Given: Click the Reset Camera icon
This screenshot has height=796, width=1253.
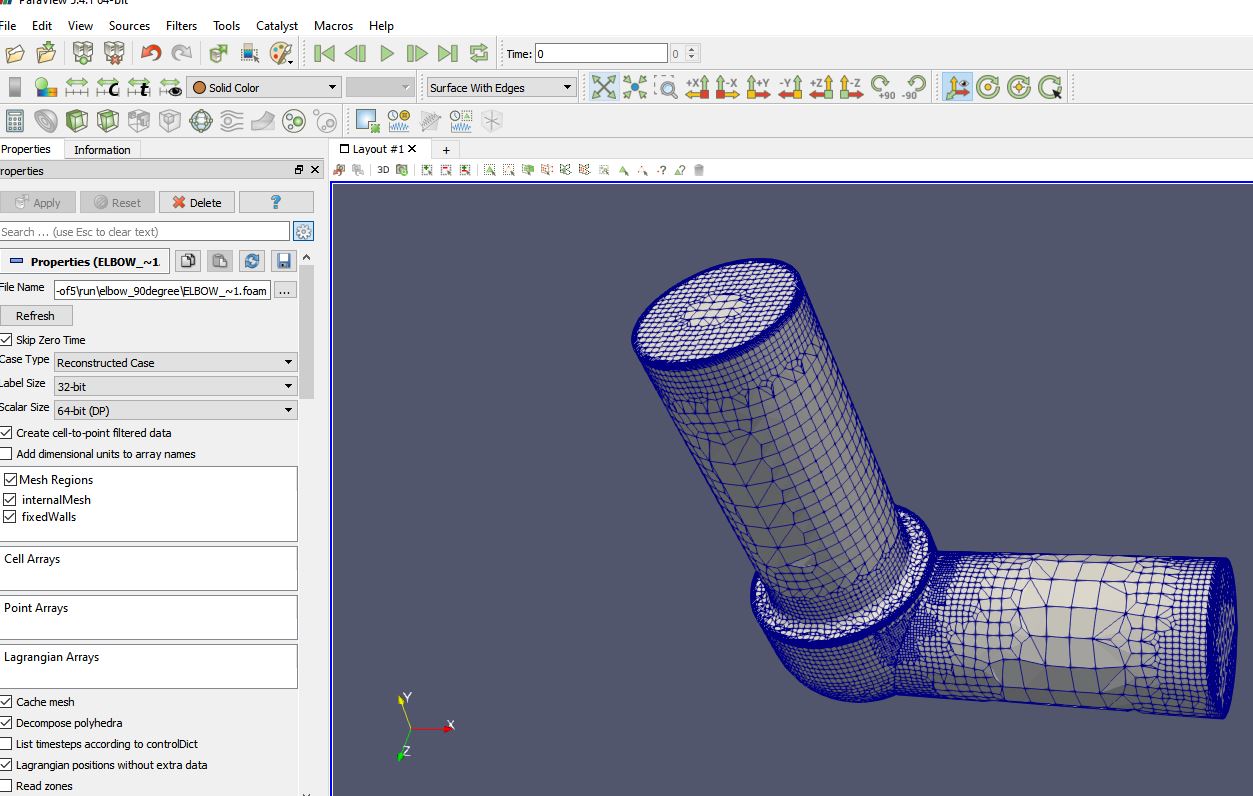Looking at the screenshot, I should coord(603,87).
